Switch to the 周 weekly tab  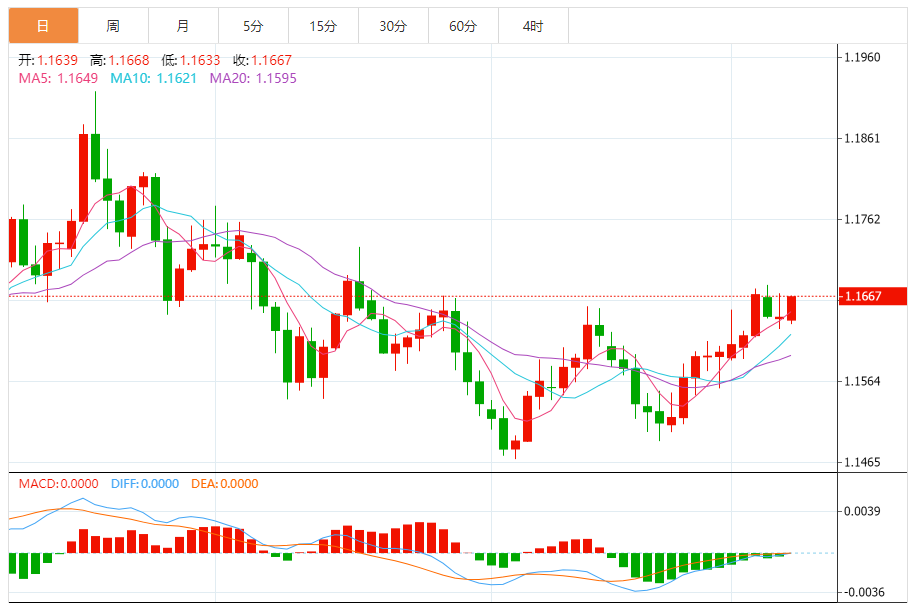[x=113, y=26]
